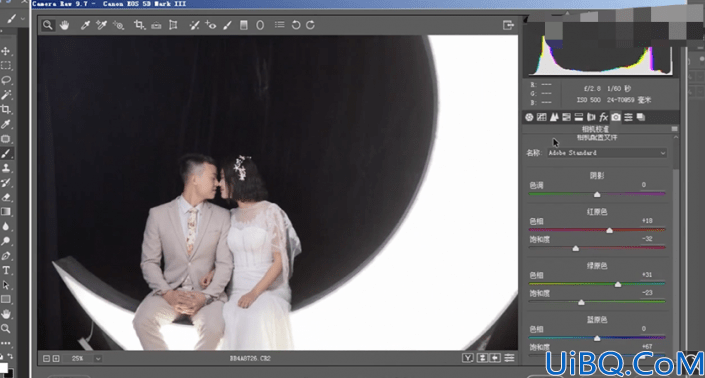Swap before and after settings
The height and width of the screenshot is (378, 705).
click(482, 358)
